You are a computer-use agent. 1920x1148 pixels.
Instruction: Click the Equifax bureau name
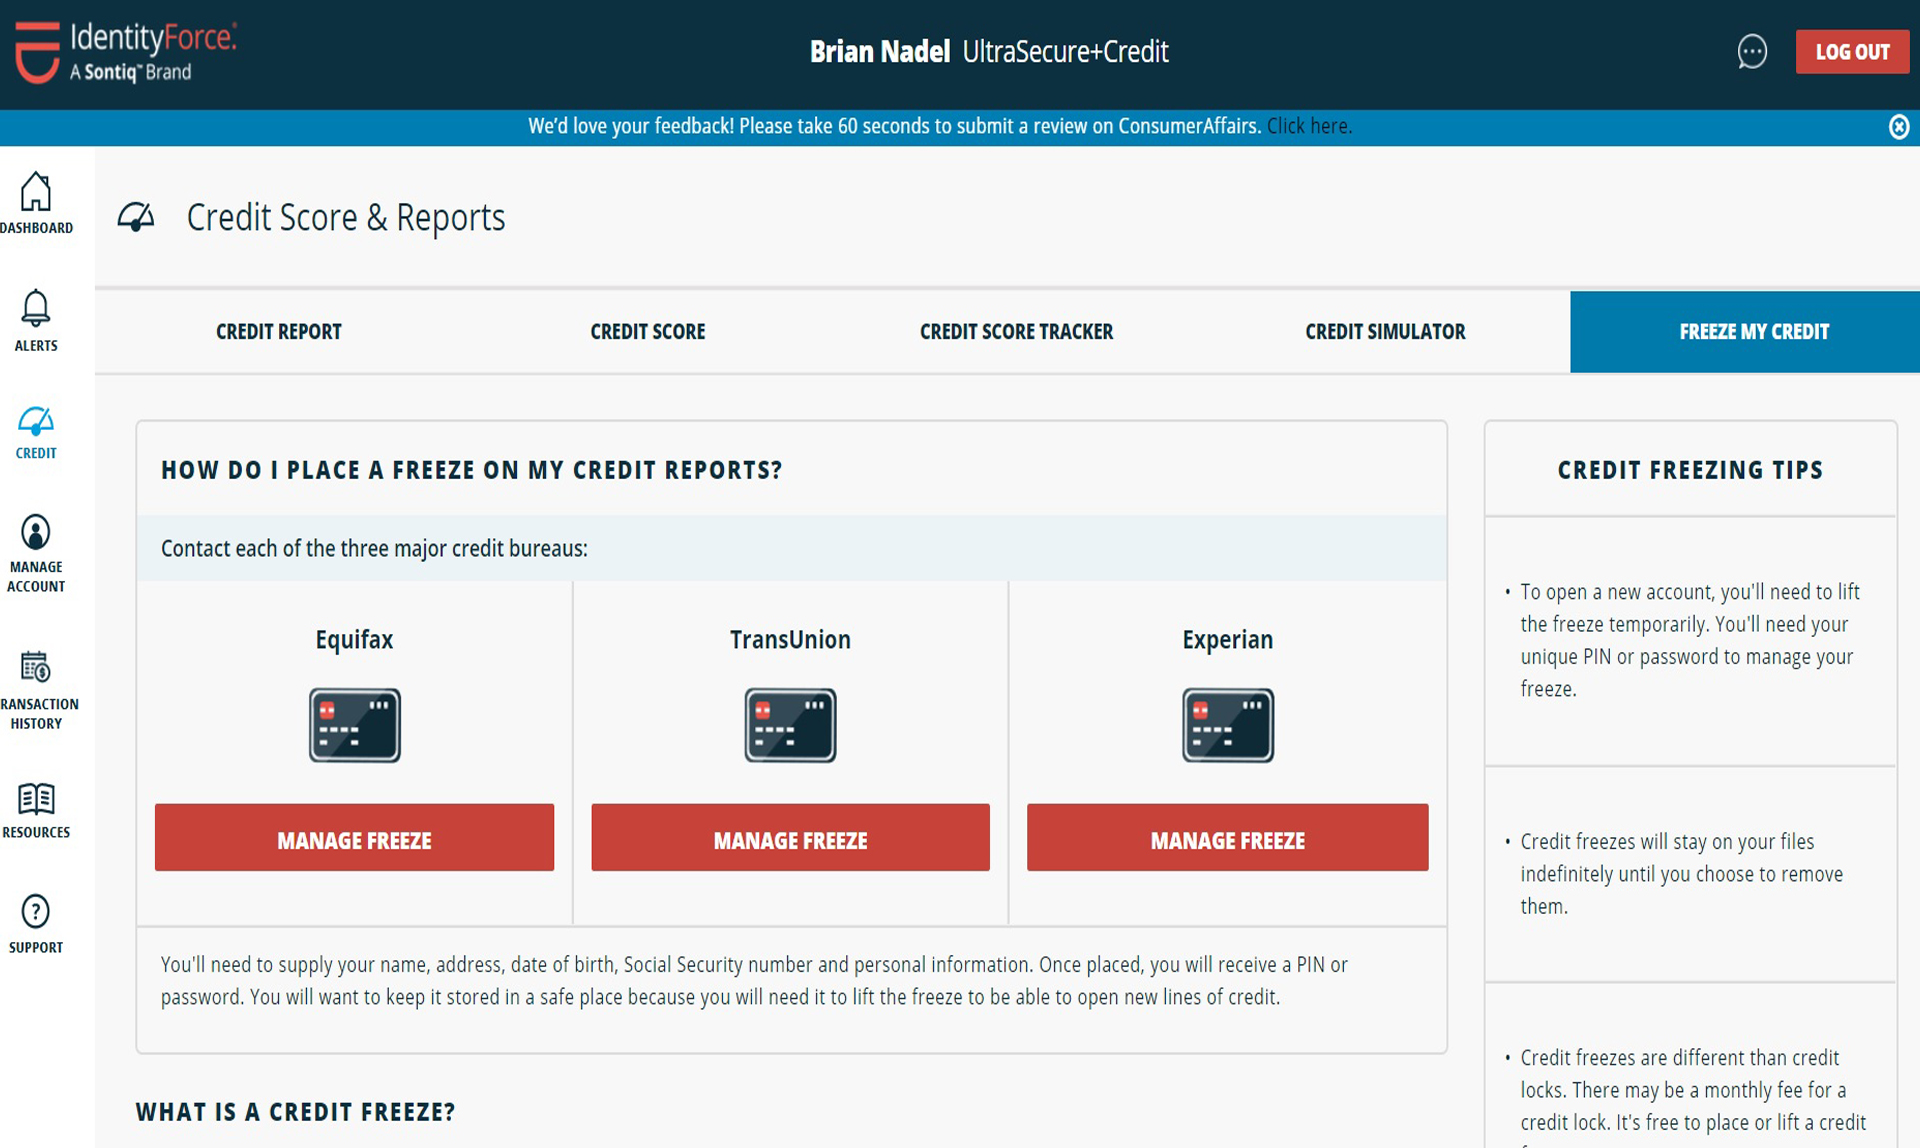(354, 640)
